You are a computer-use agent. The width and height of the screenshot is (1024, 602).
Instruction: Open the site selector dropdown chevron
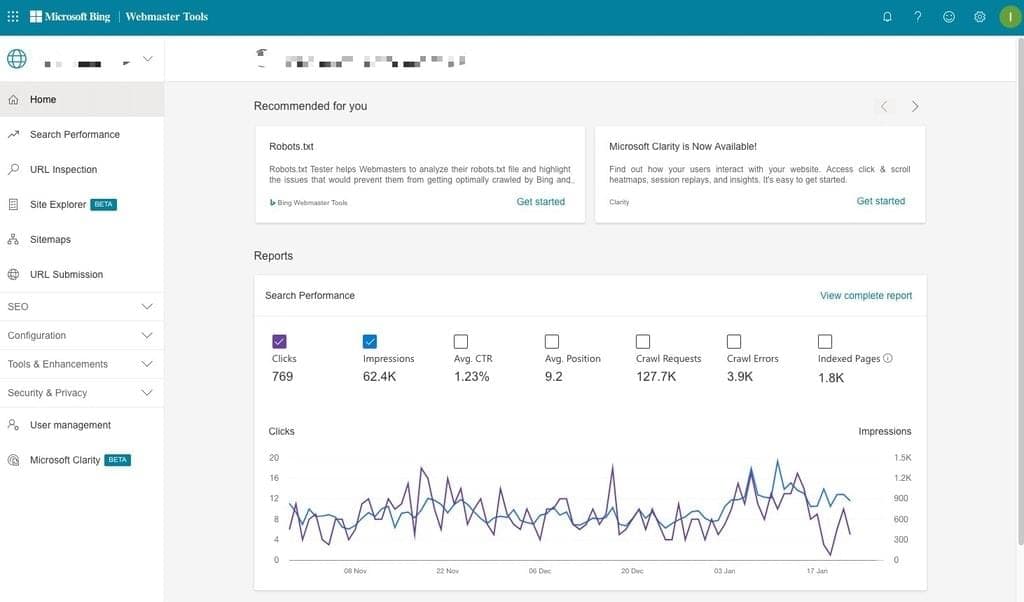tap(148, 59)
